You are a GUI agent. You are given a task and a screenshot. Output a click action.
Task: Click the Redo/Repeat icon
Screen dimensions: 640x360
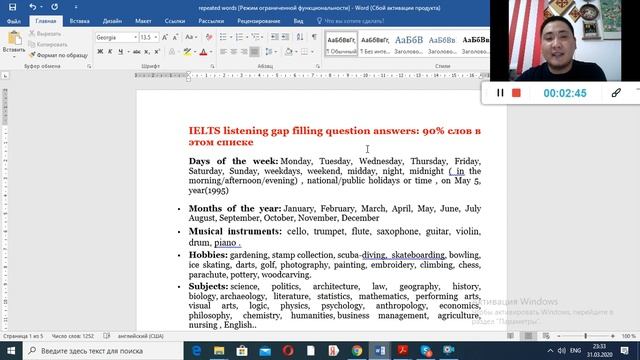pos(54,7)
